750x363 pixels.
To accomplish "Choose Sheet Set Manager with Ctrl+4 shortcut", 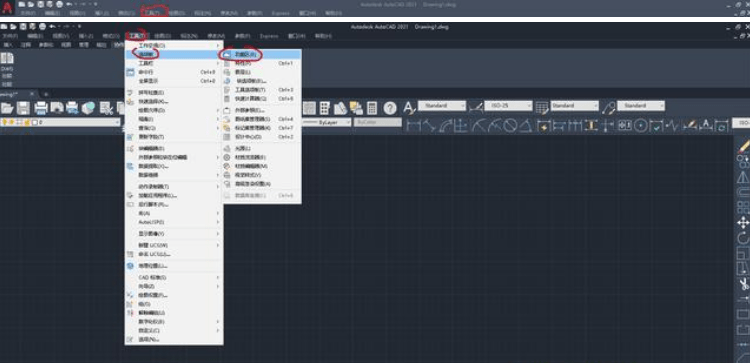I will coord(262,119).
